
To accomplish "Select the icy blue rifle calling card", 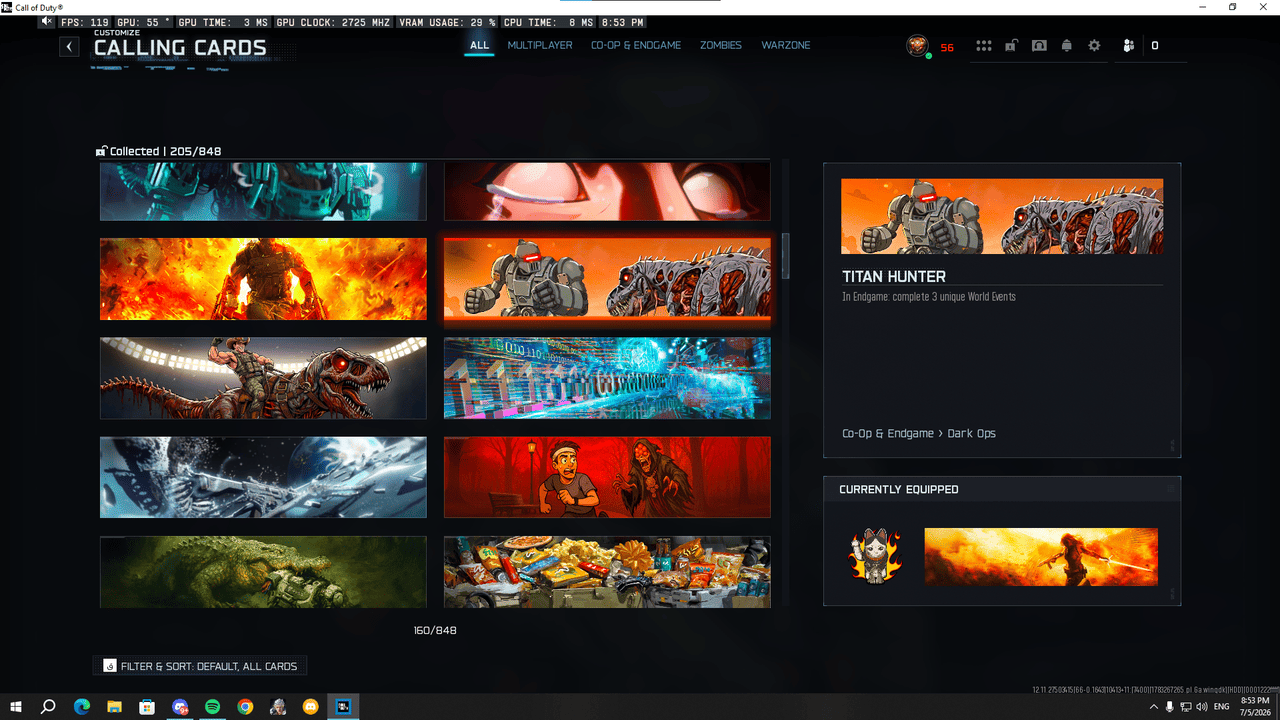I will (263, 477).
